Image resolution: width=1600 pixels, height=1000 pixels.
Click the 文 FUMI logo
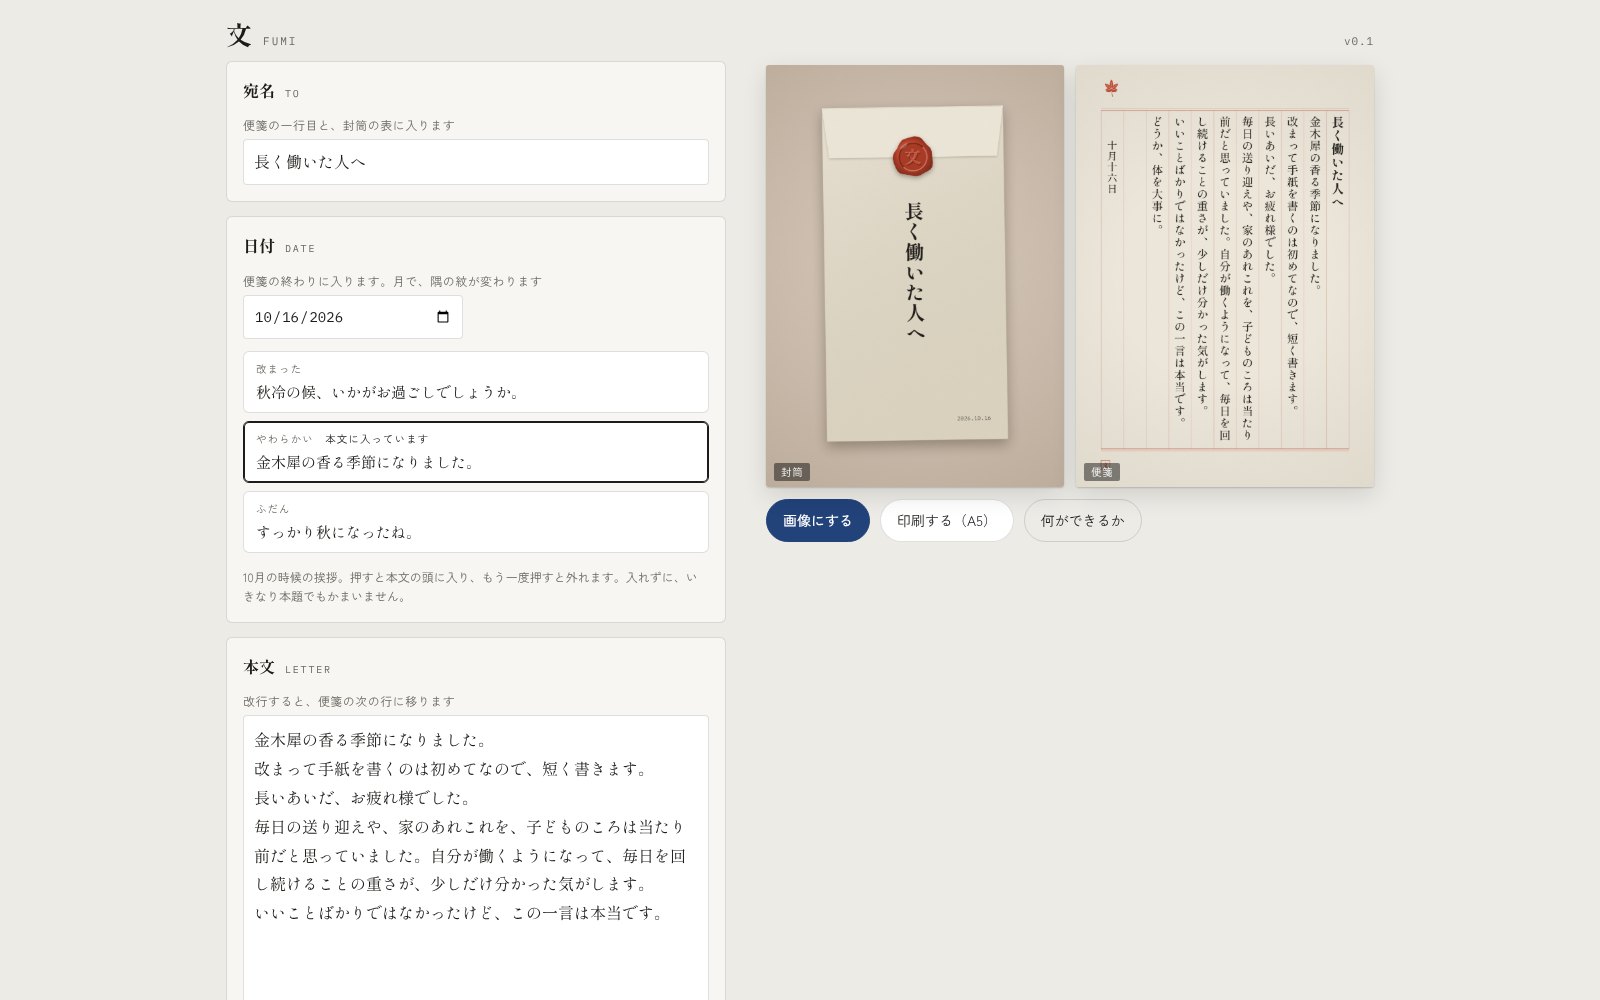tap(261, 36)
